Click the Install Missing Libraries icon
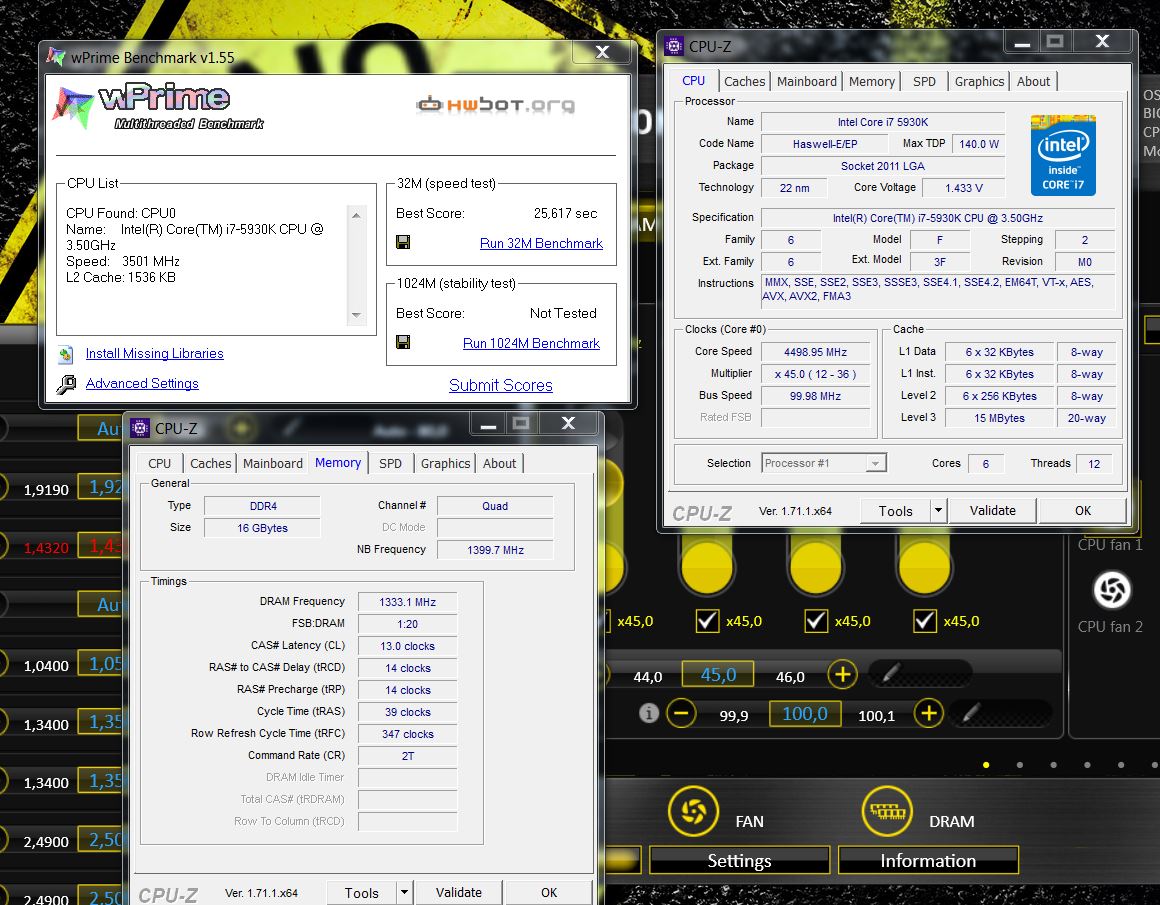1160x905 pixels. (66, 354)
